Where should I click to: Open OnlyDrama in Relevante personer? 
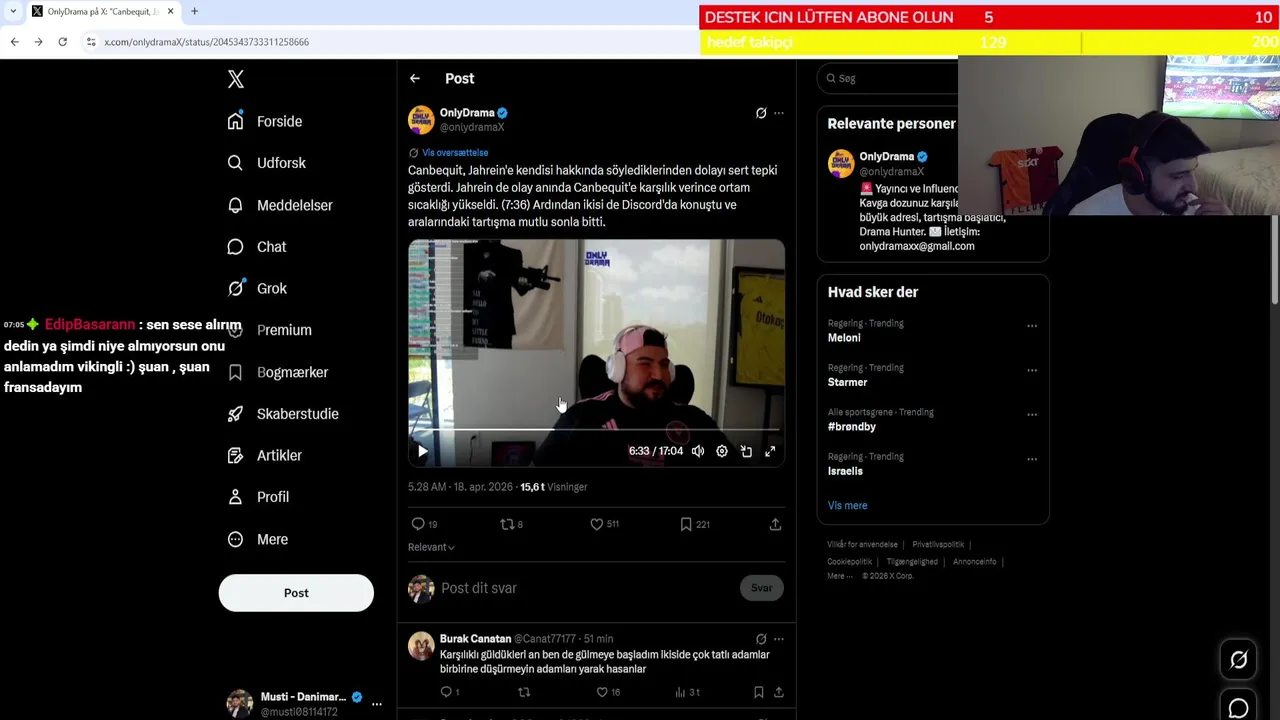pyautogui.click(x=887, y=157)
